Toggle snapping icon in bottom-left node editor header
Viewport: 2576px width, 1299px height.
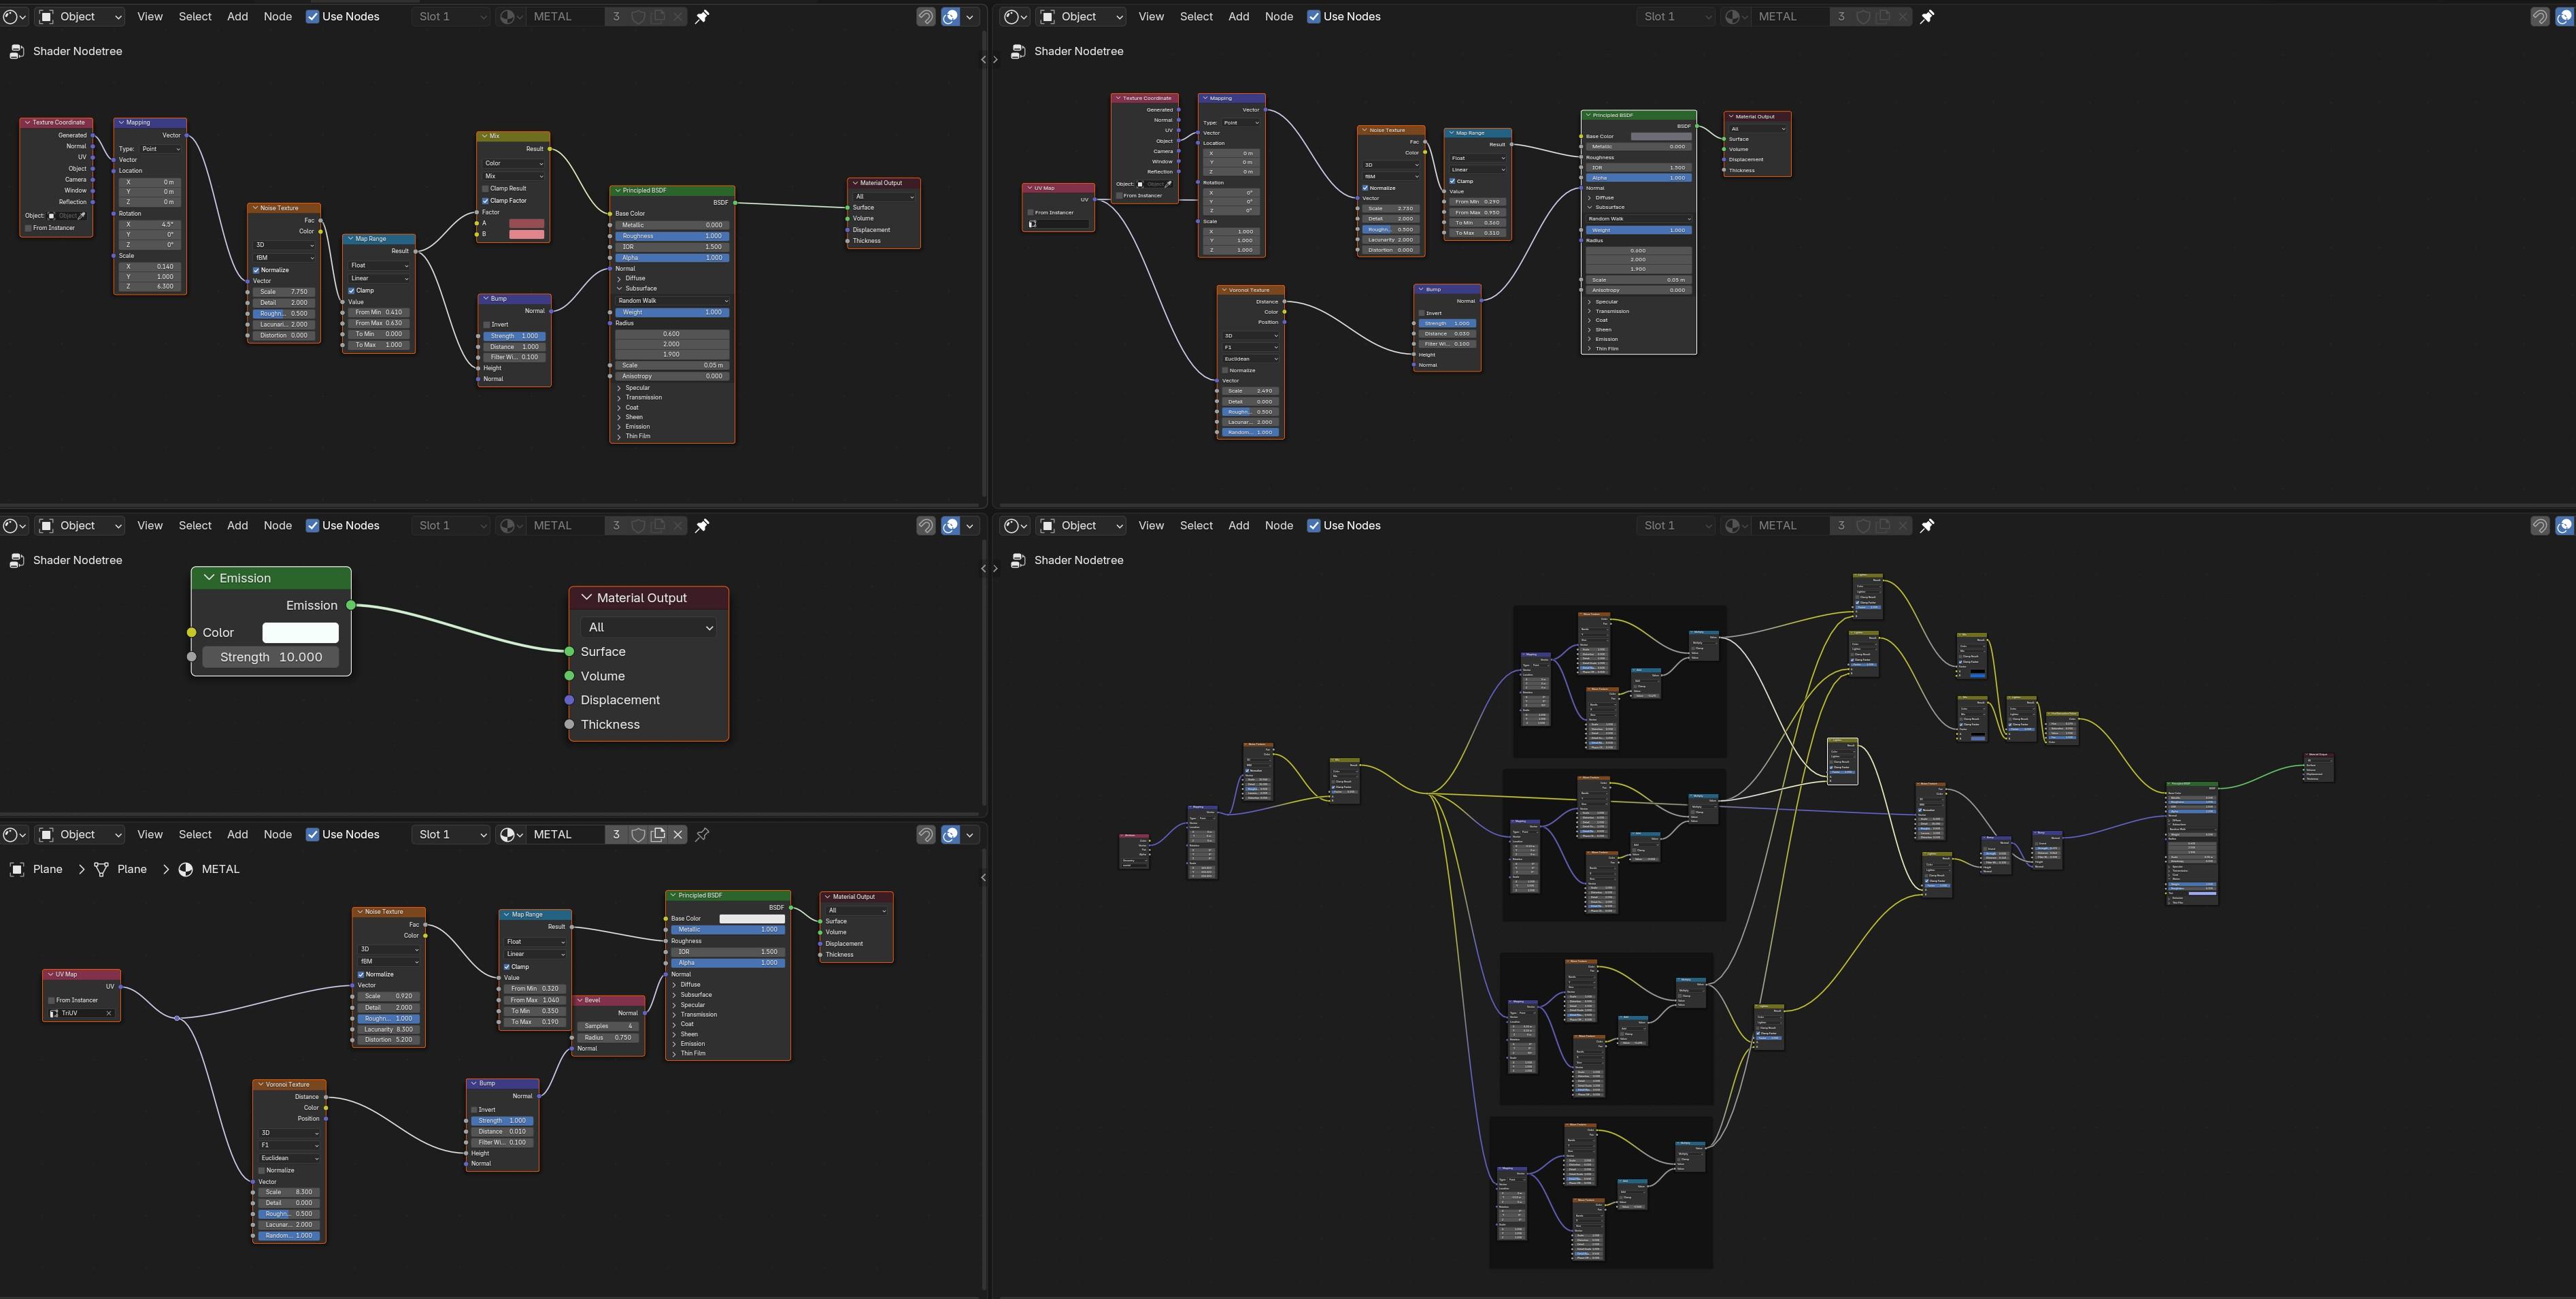(x=926, y=834)
